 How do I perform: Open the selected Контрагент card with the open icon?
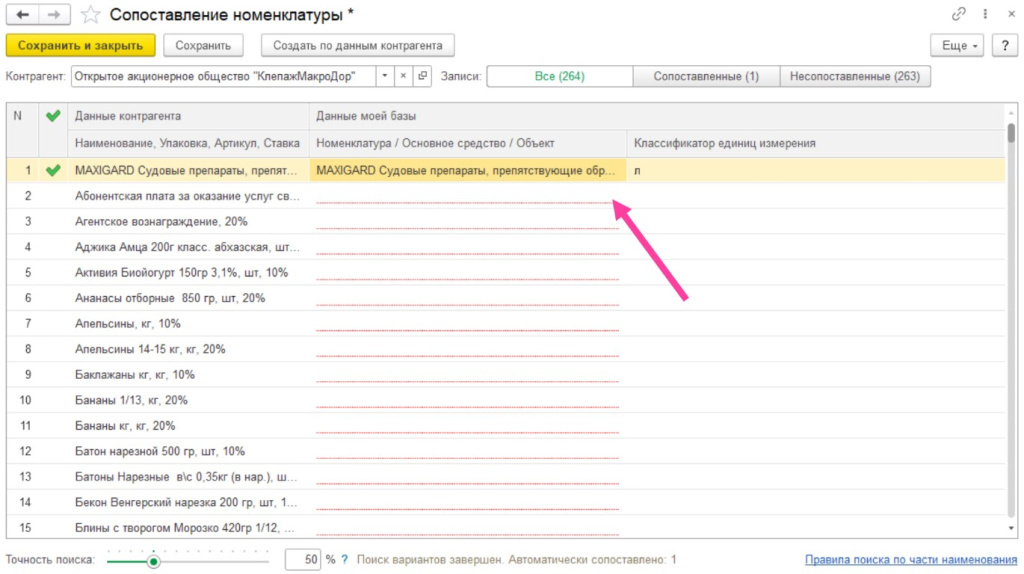coord(422,76)
